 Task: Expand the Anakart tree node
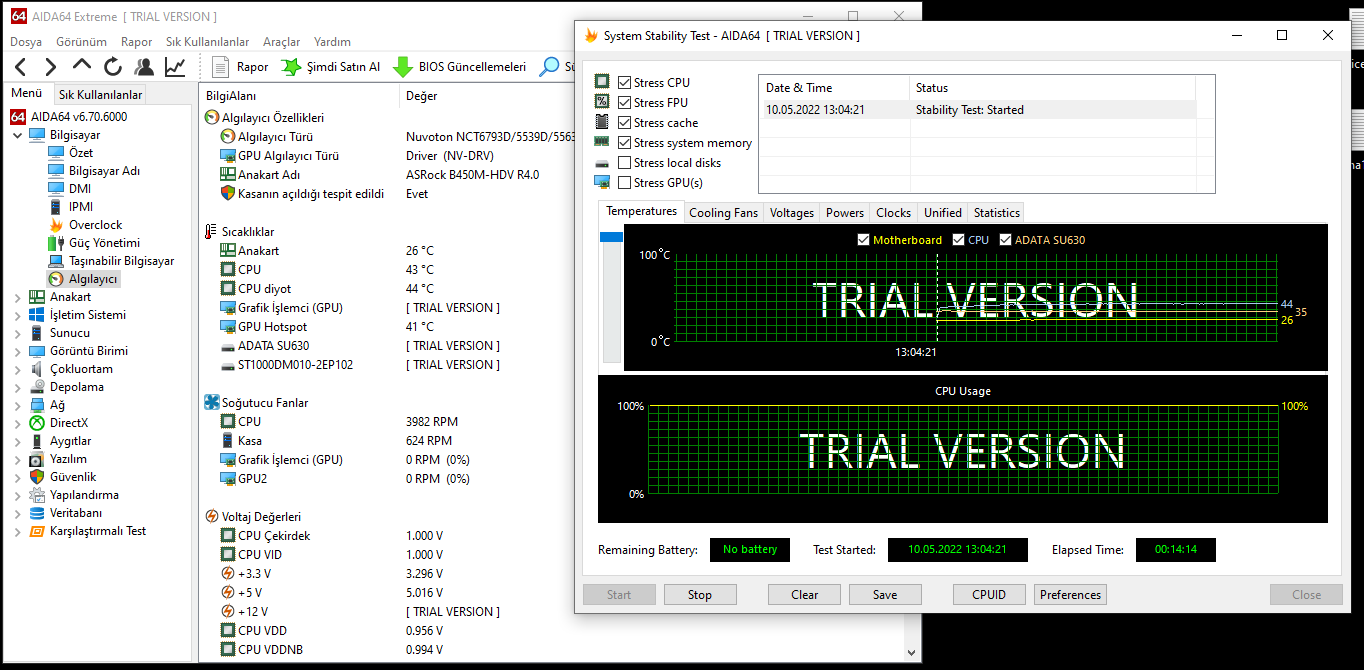18,297
